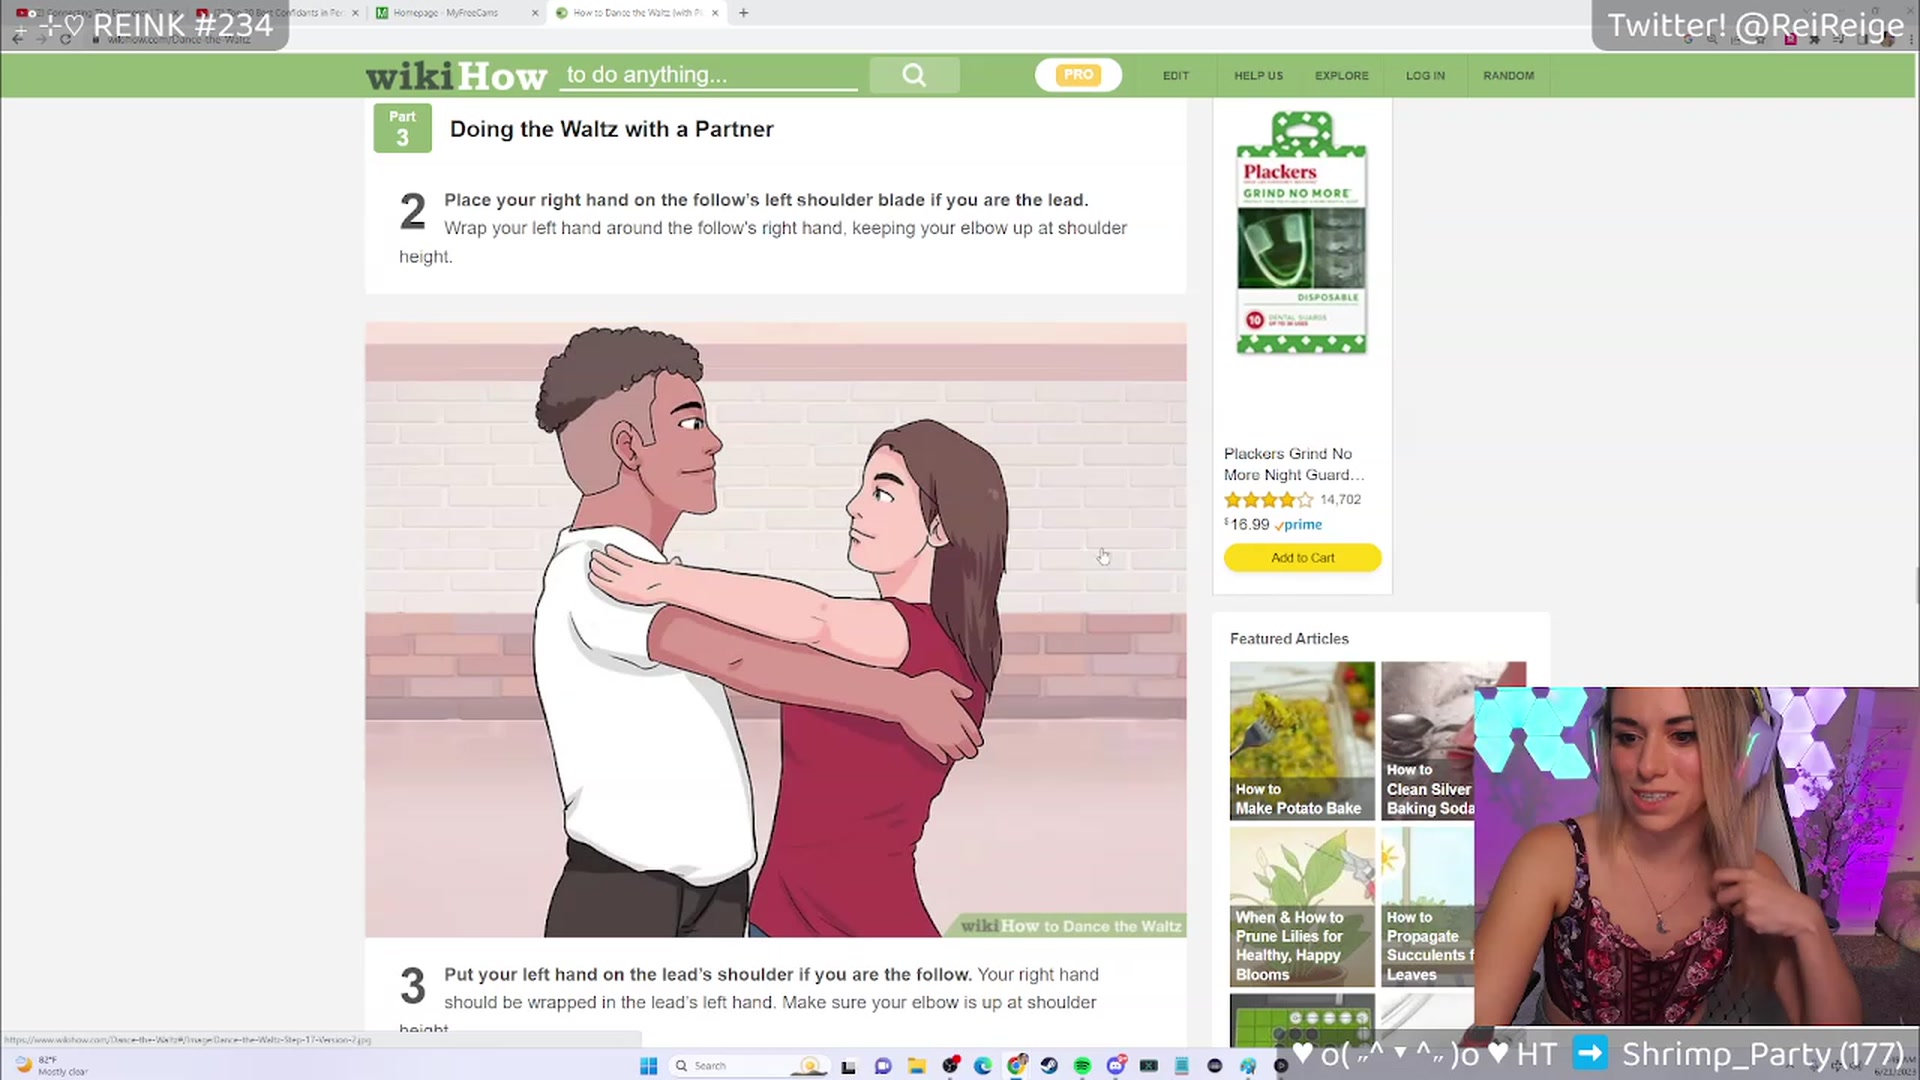
Task: Click the browser reload button
Action: pyautogui.click(x=66, y=39)
